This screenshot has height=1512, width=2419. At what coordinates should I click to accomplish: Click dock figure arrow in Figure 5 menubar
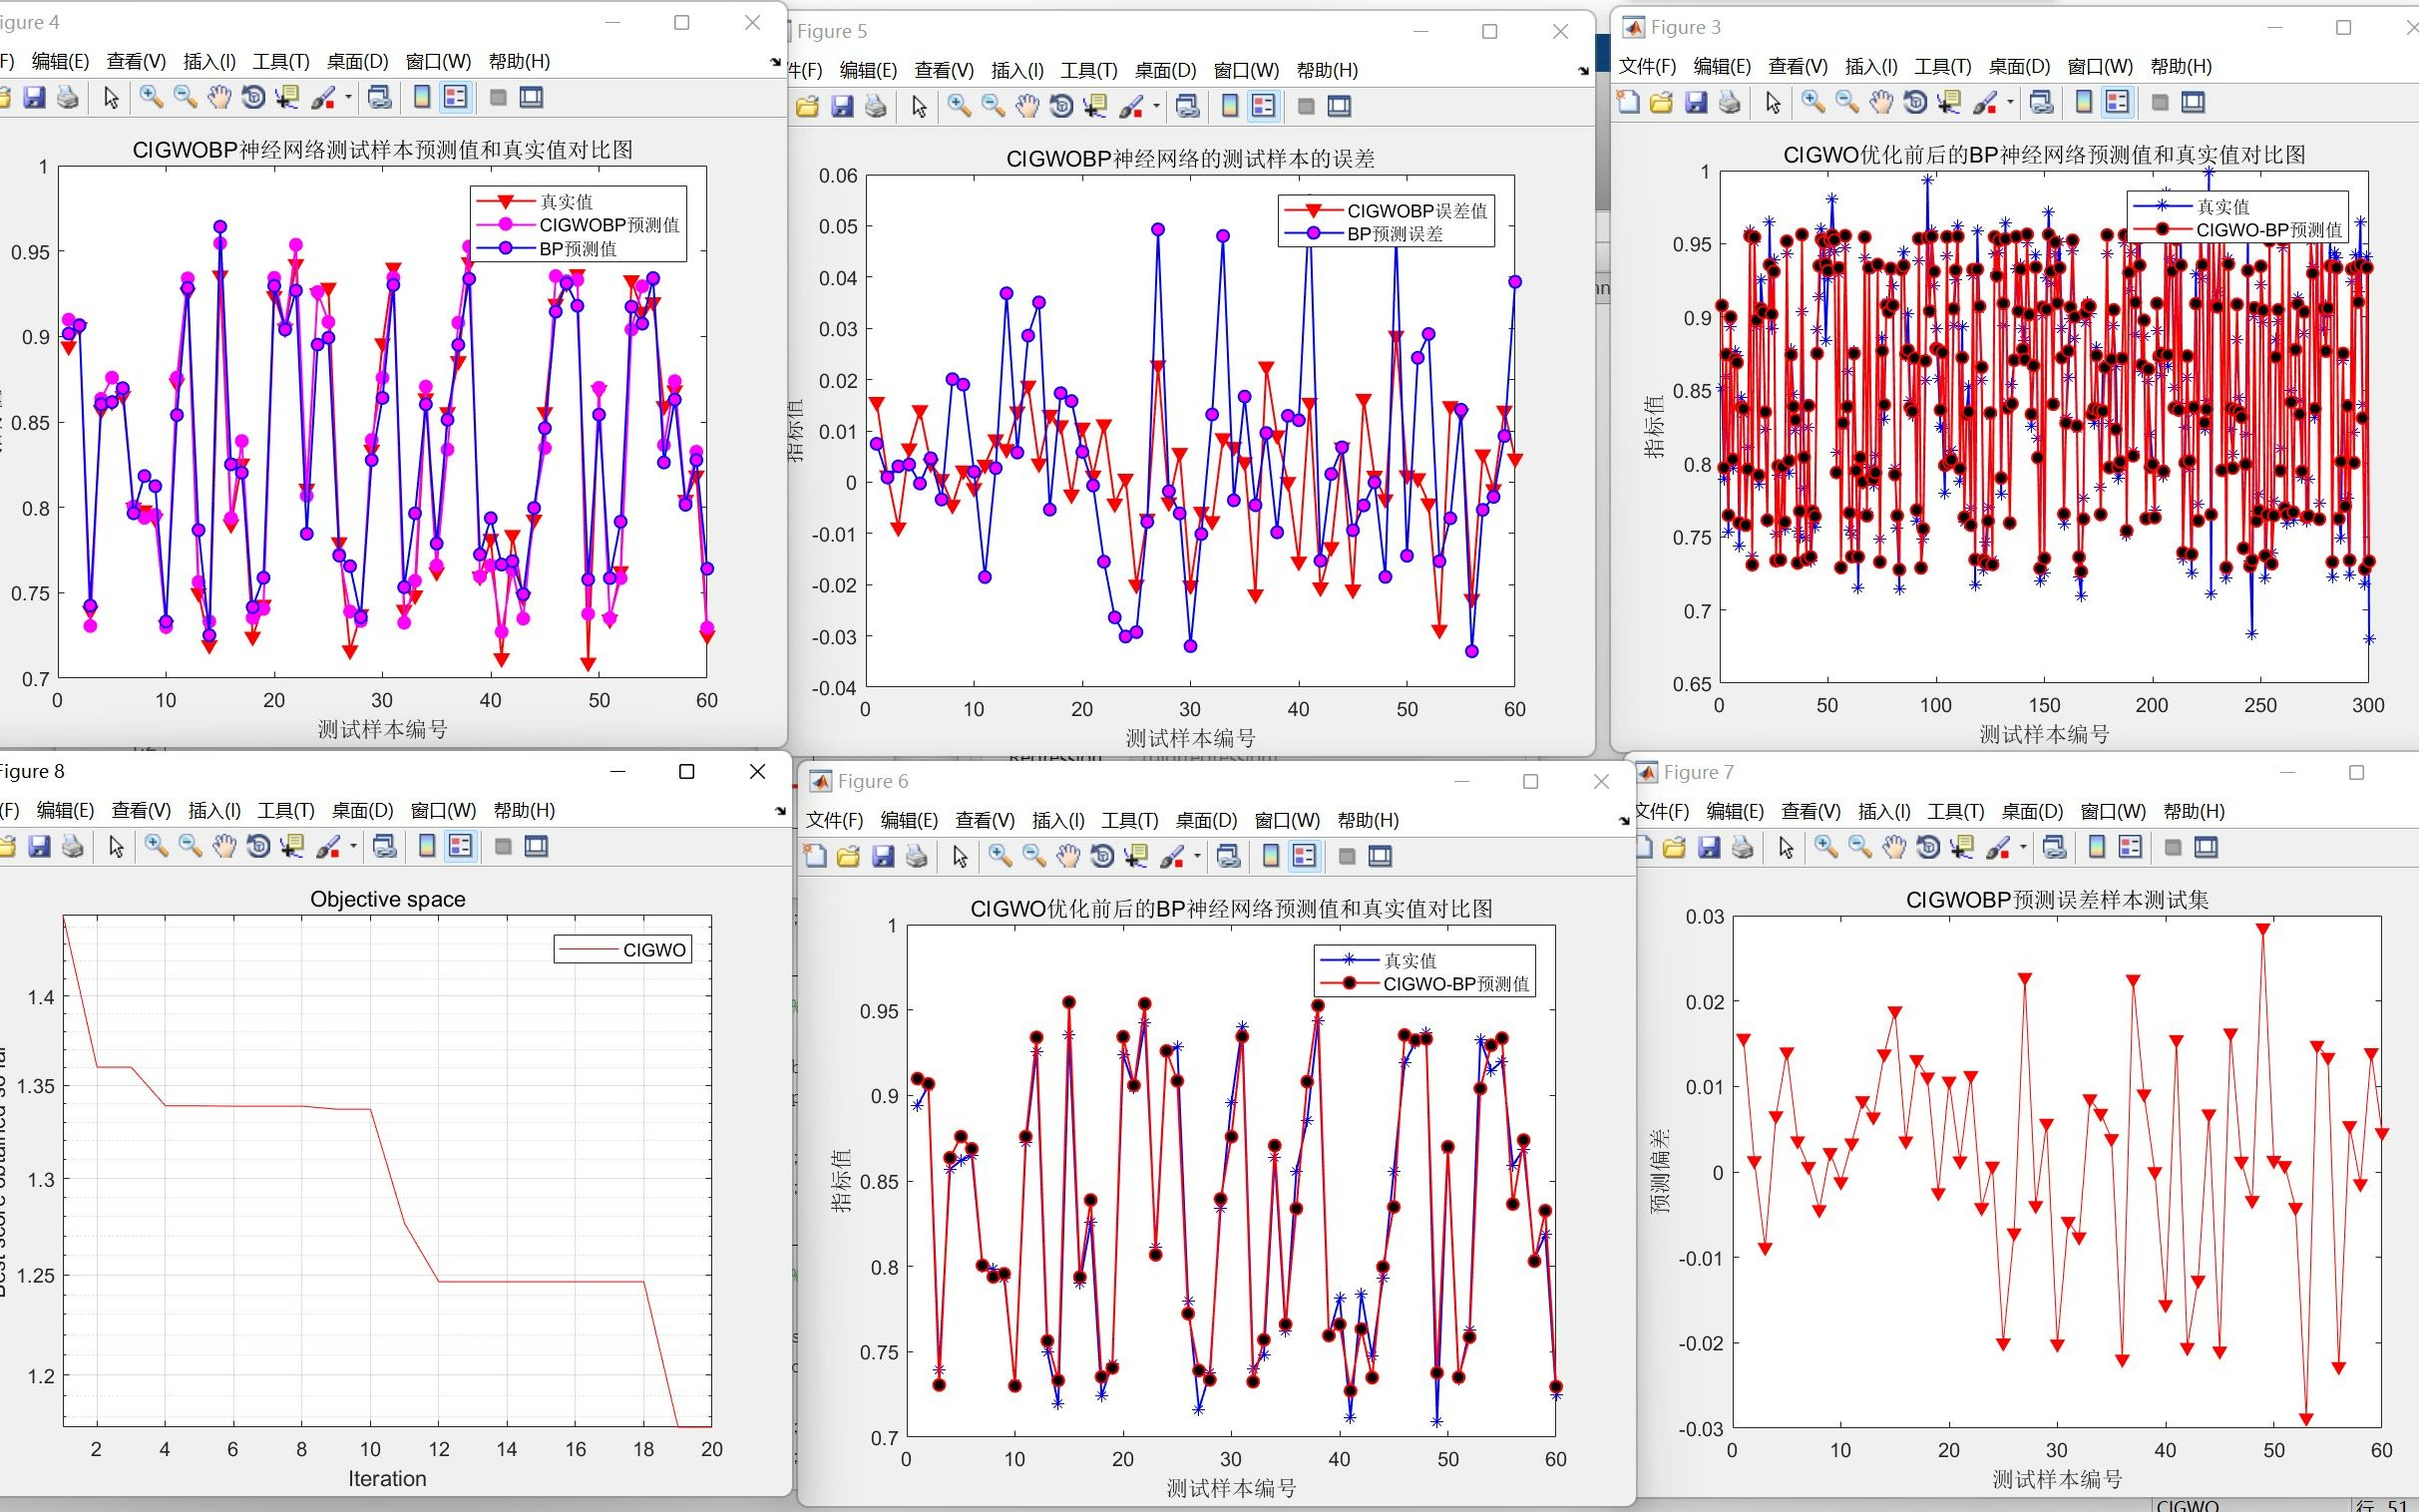click(1583, 71)
